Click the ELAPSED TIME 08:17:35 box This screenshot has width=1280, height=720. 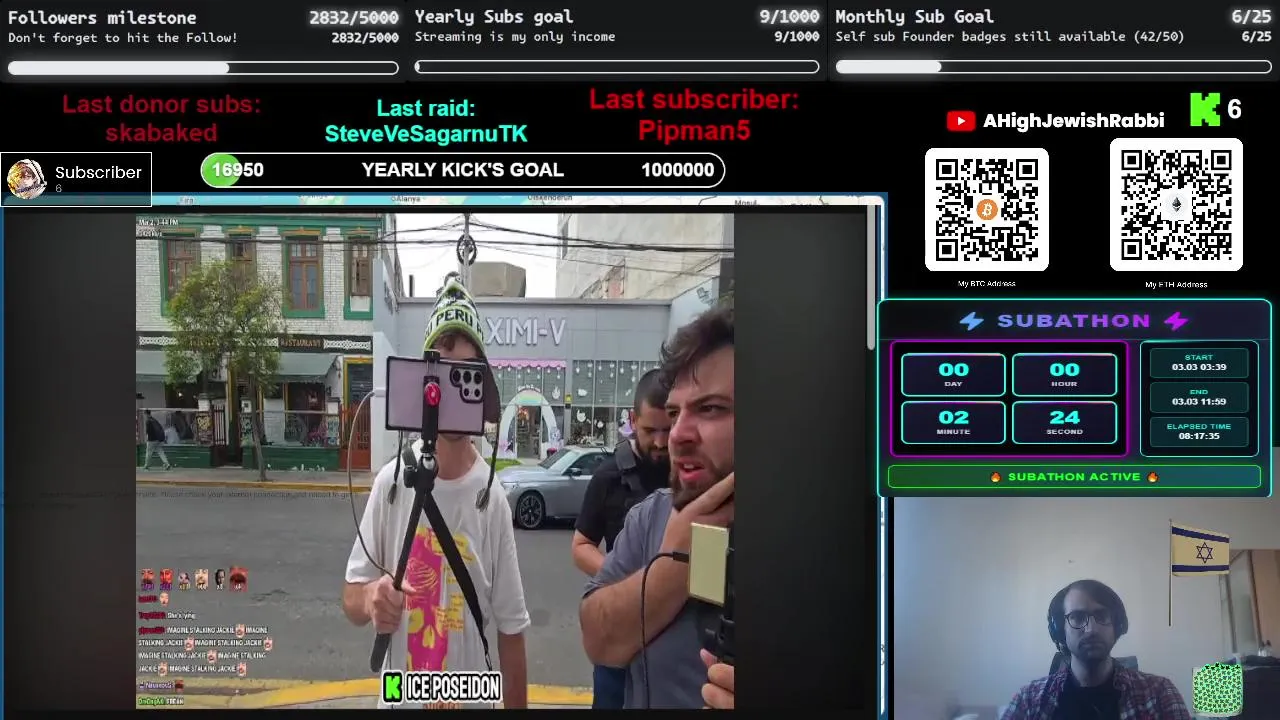1199,431
